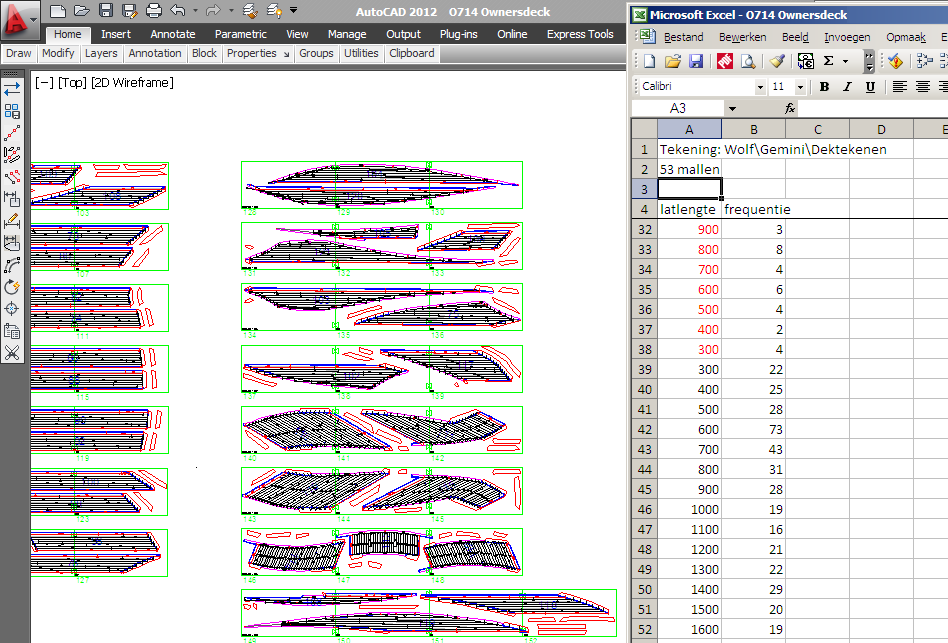Toggle Italic formatting in Excel
This screenshot has height=643, width=948.
click(x=847, y=87)
